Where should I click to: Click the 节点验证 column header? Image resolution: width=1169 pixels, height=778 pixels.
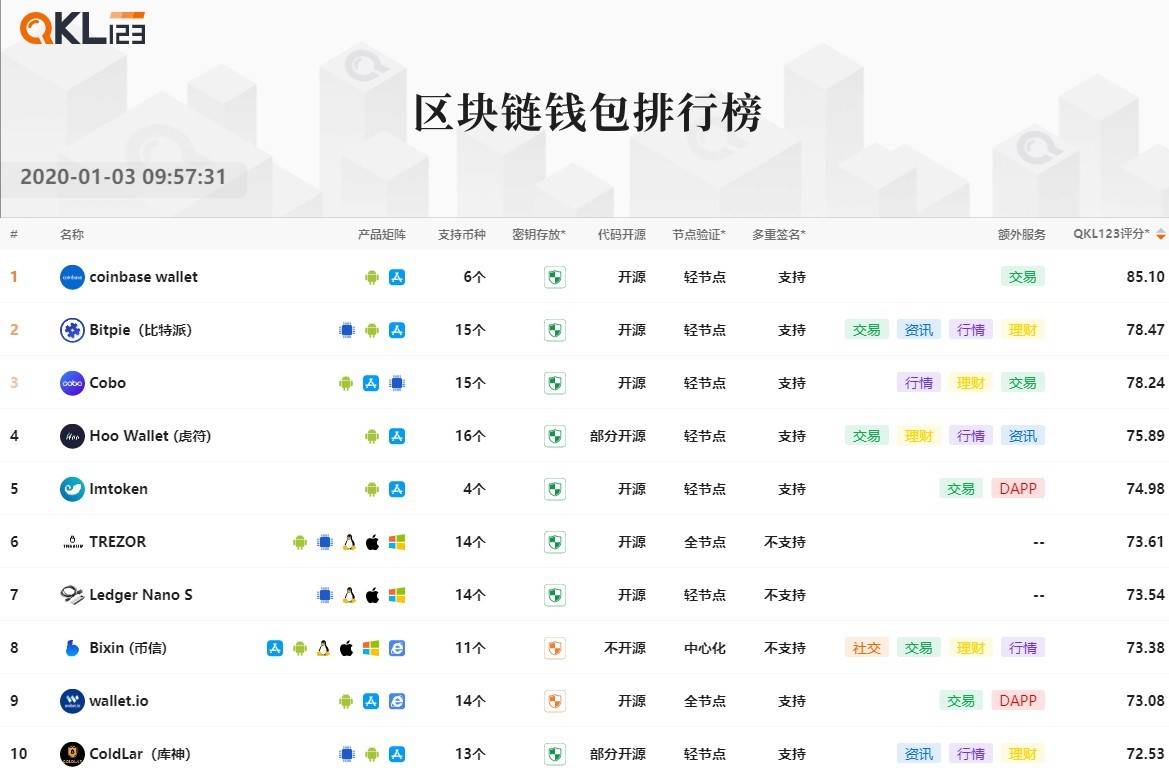pyautogui.click(x=699, y=234)
